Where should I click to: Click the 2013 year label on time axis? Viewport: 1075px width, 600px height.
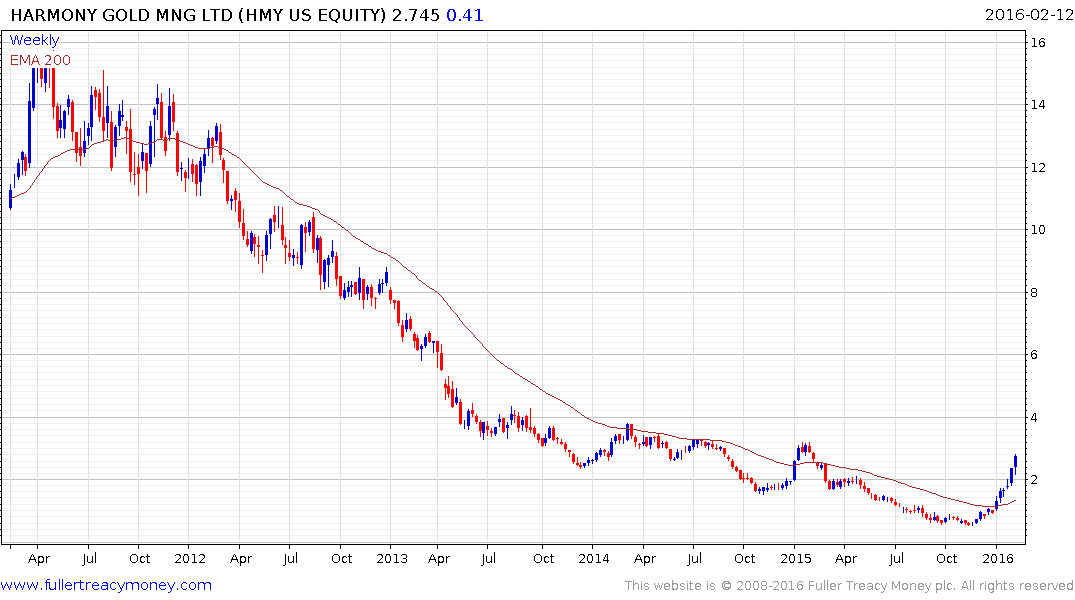pos(391,559)
